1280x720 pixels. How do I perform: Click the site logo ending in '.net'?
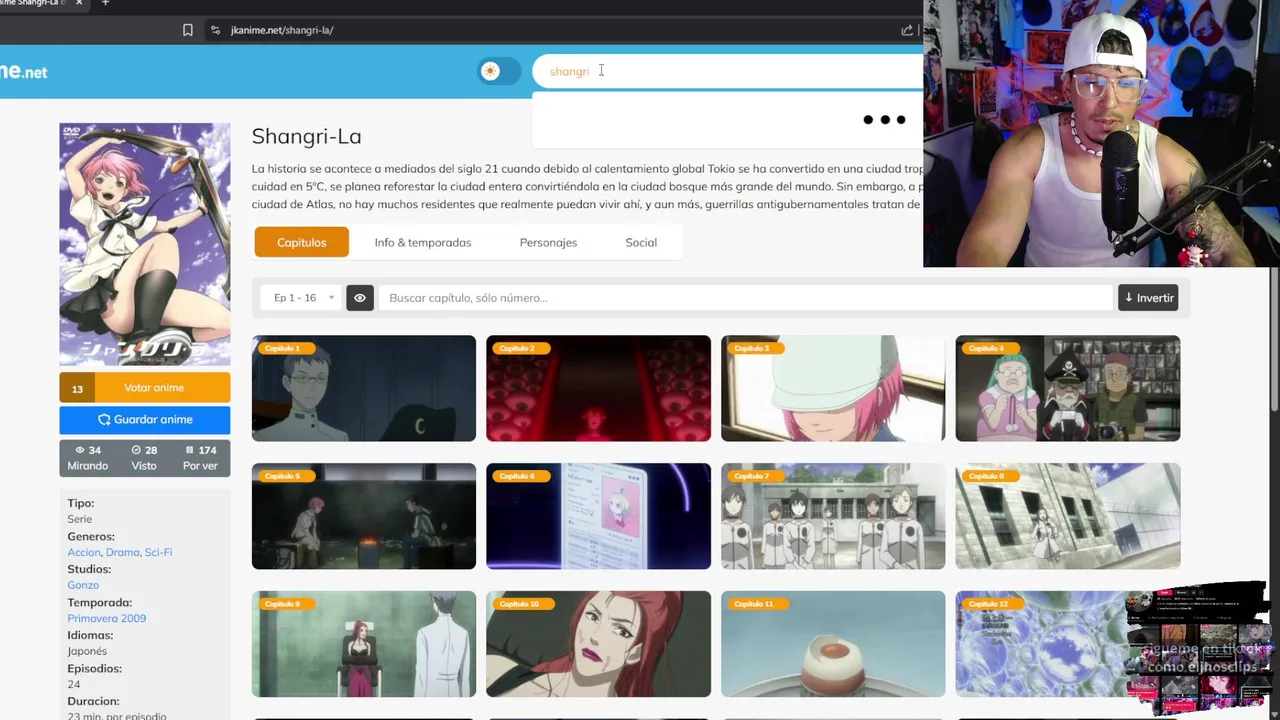click(x=24, y=72)
